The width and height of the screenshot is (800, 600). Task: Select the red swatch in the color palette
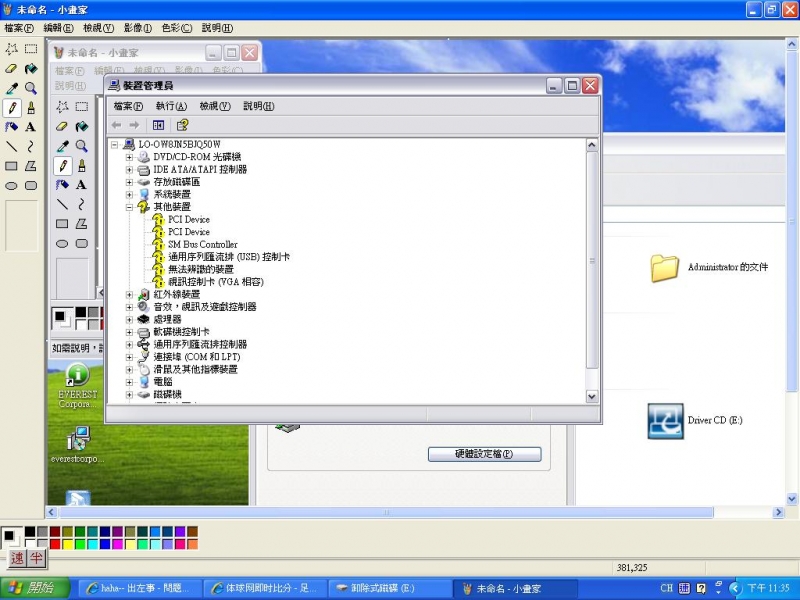click(54, 544)
